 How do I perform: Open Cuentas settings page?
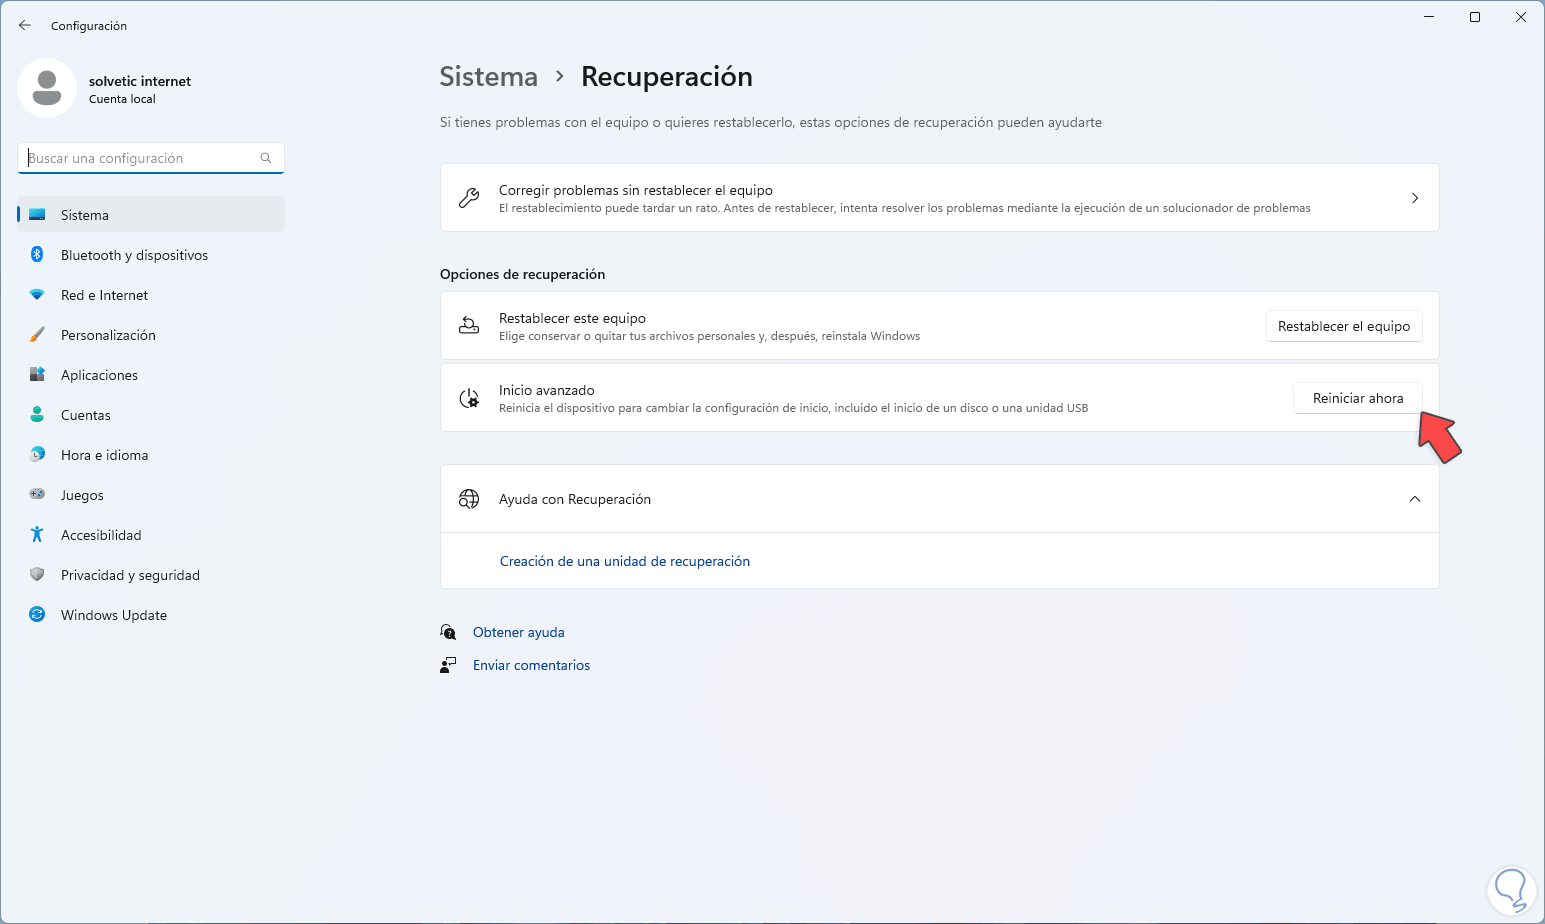pyautogui.click(x=86, y=415)
